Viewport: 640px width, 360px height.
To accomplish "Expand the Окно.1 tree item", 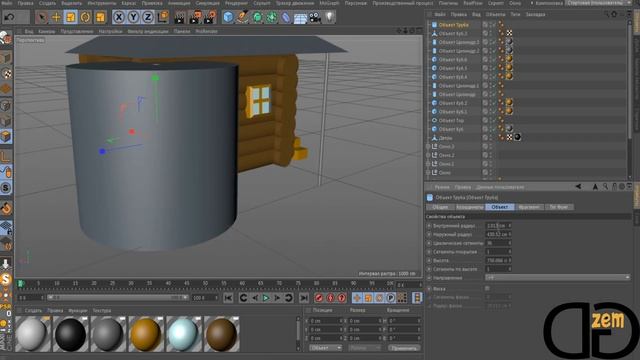I will point(428,164).
